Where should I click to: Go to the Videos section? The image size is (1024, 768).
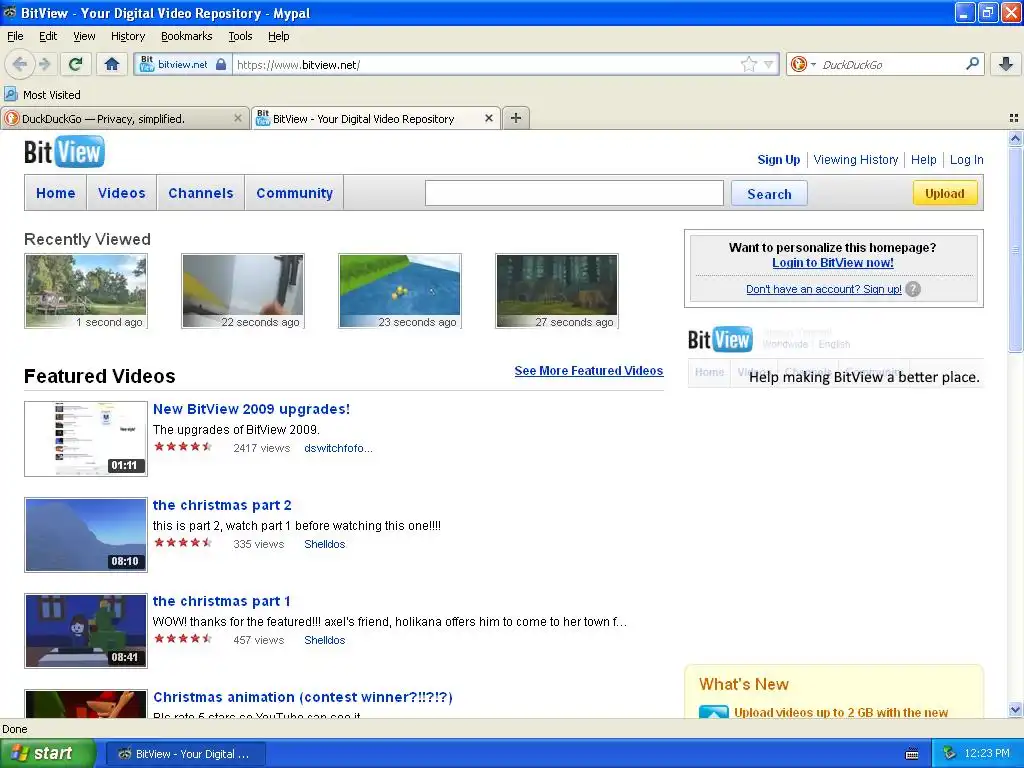tap(121, 193)
